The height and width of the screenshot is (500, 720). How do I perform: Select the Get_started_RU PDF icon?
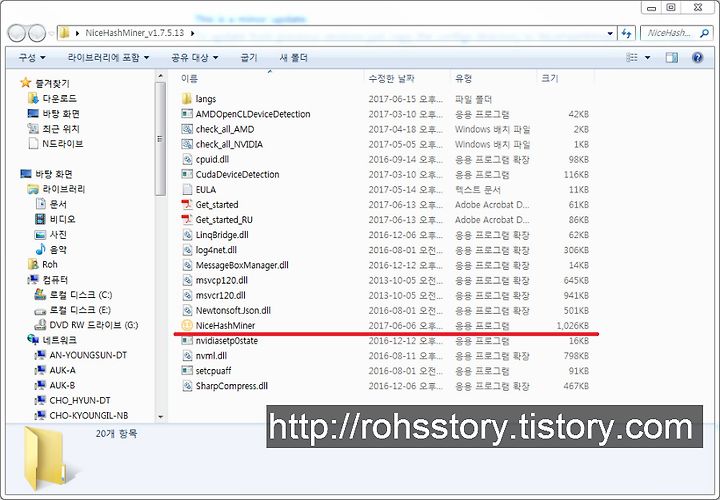tap(186, 220)
